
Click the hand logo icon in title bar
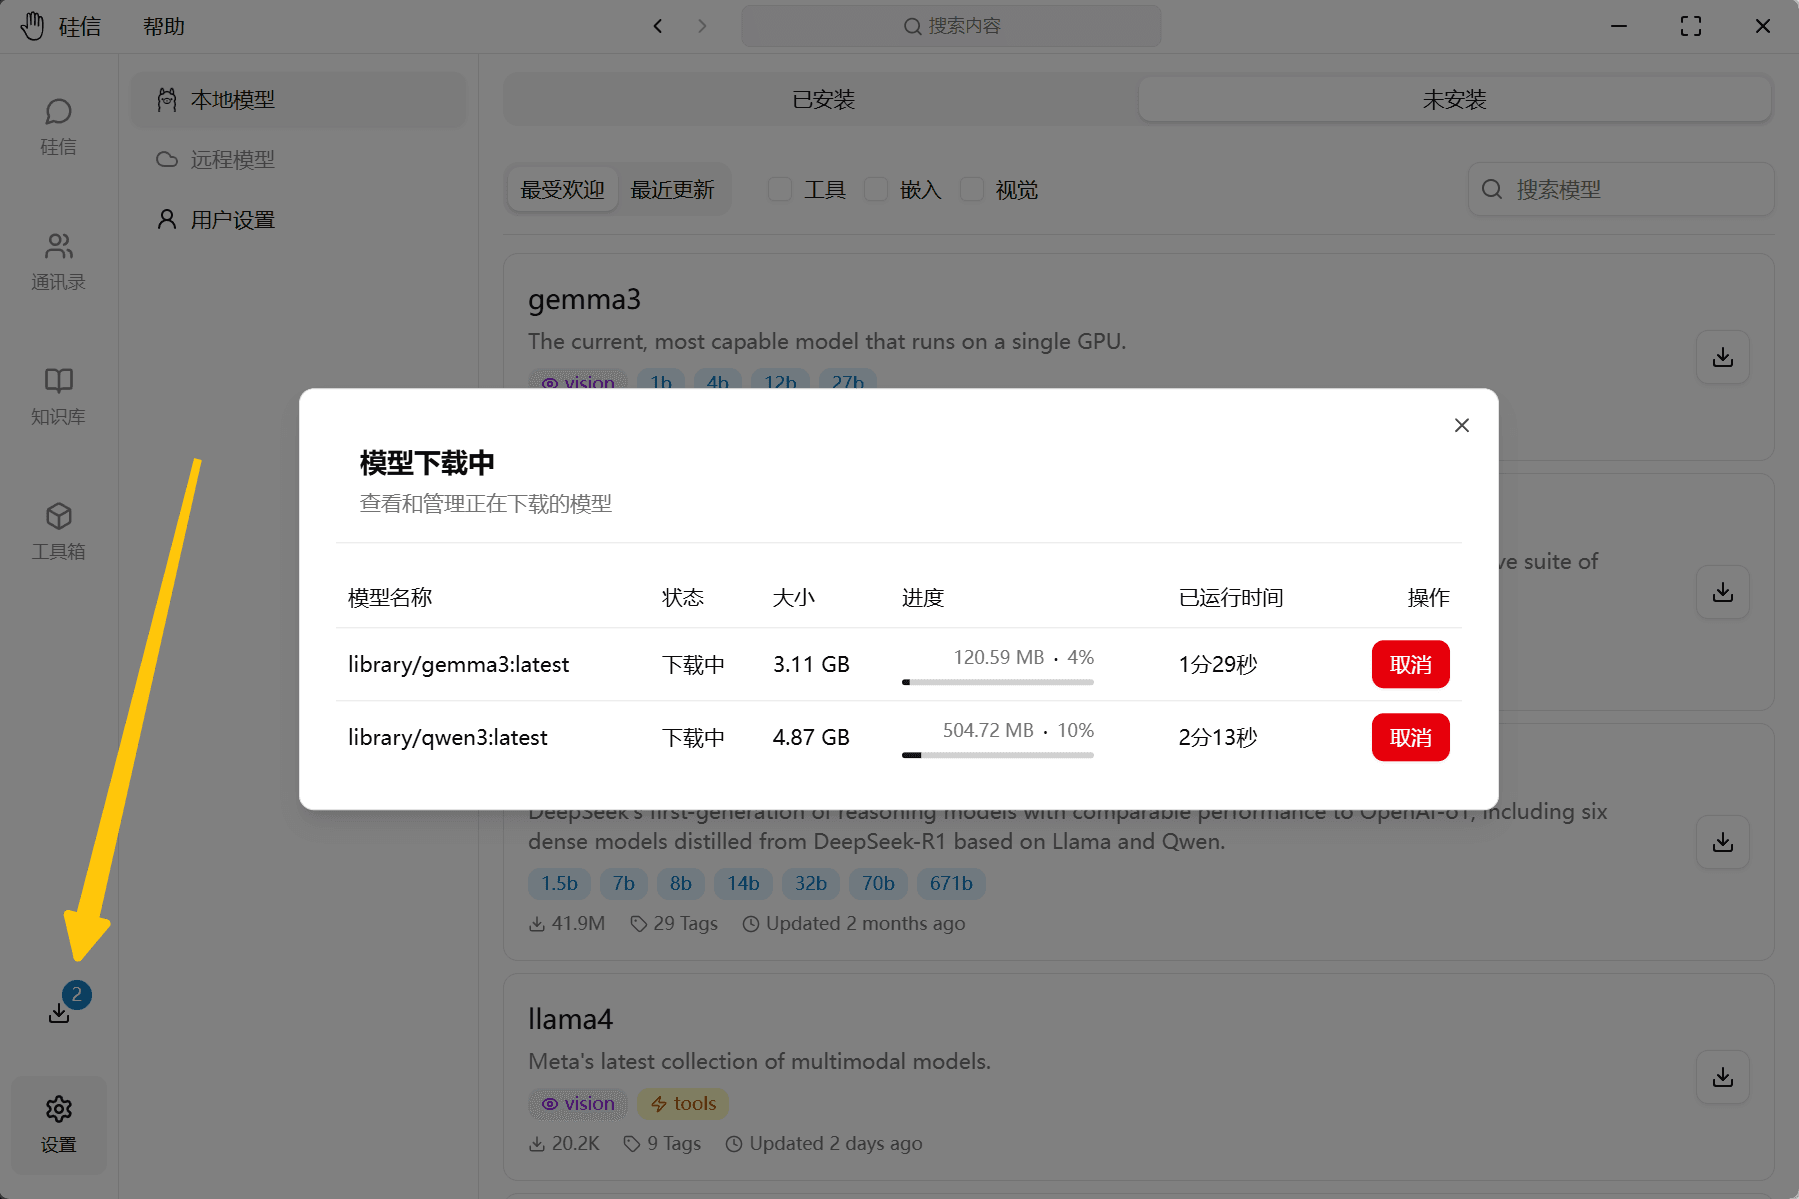tap(32, 26)
